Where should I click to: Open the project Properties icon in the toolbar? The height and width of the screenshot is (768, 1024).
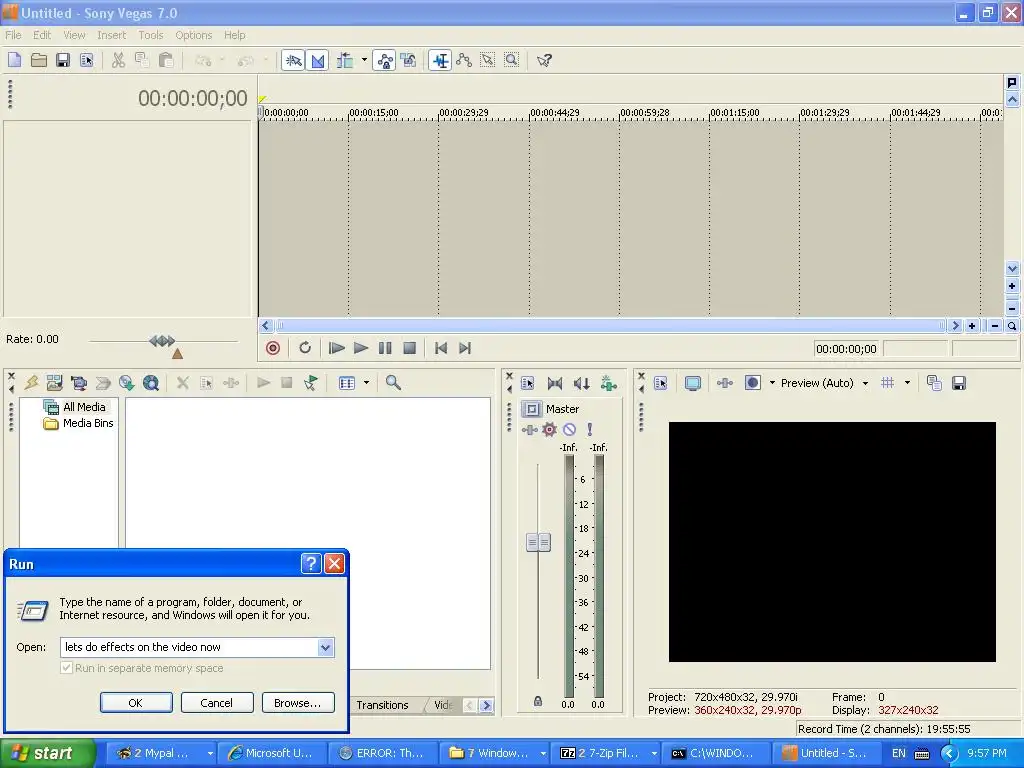pyautogui.click(x=87, y=61)
